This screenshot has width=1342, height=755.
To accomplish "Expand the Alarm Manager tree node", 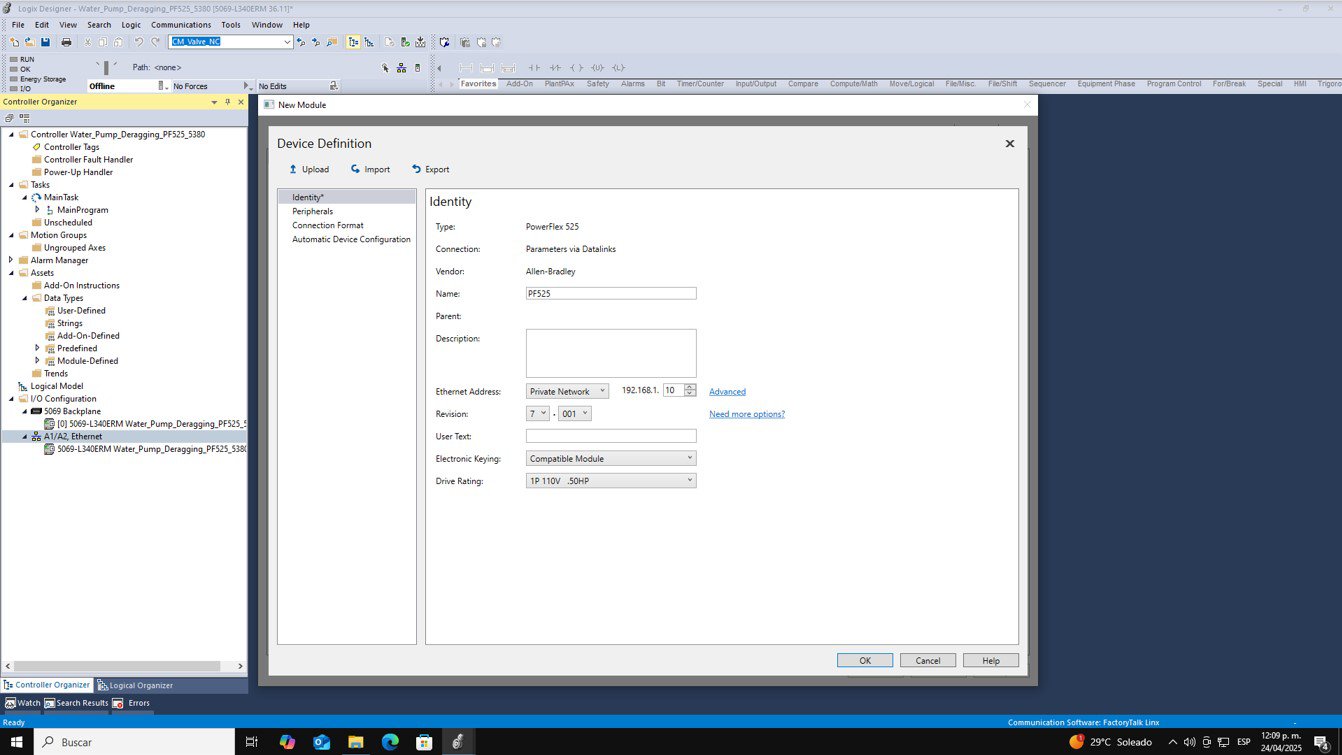I will (x=11, y=260).
